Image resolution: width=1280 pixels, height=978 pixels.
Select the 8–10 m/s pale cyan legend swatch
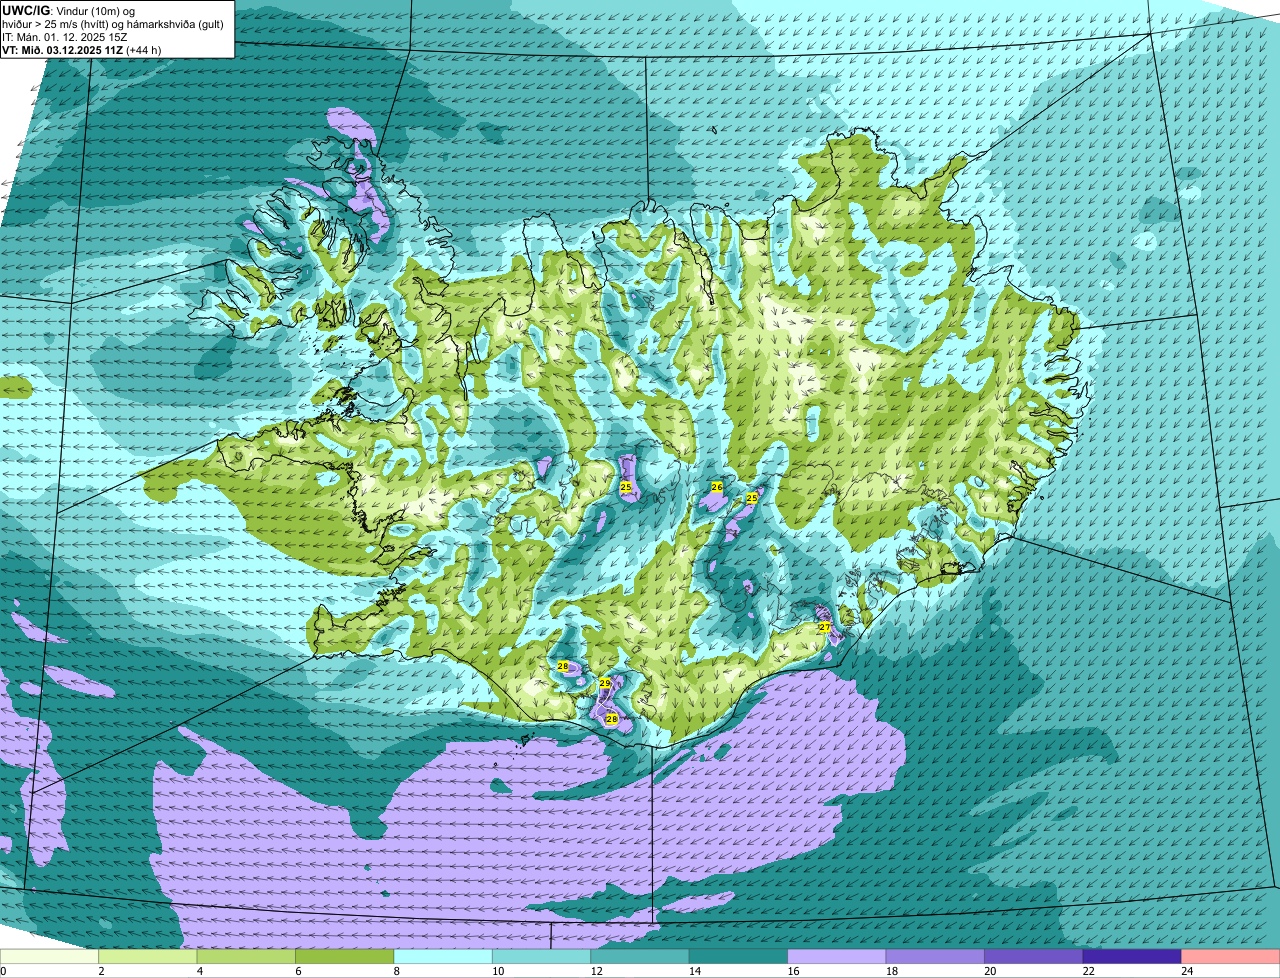(443, 956)
